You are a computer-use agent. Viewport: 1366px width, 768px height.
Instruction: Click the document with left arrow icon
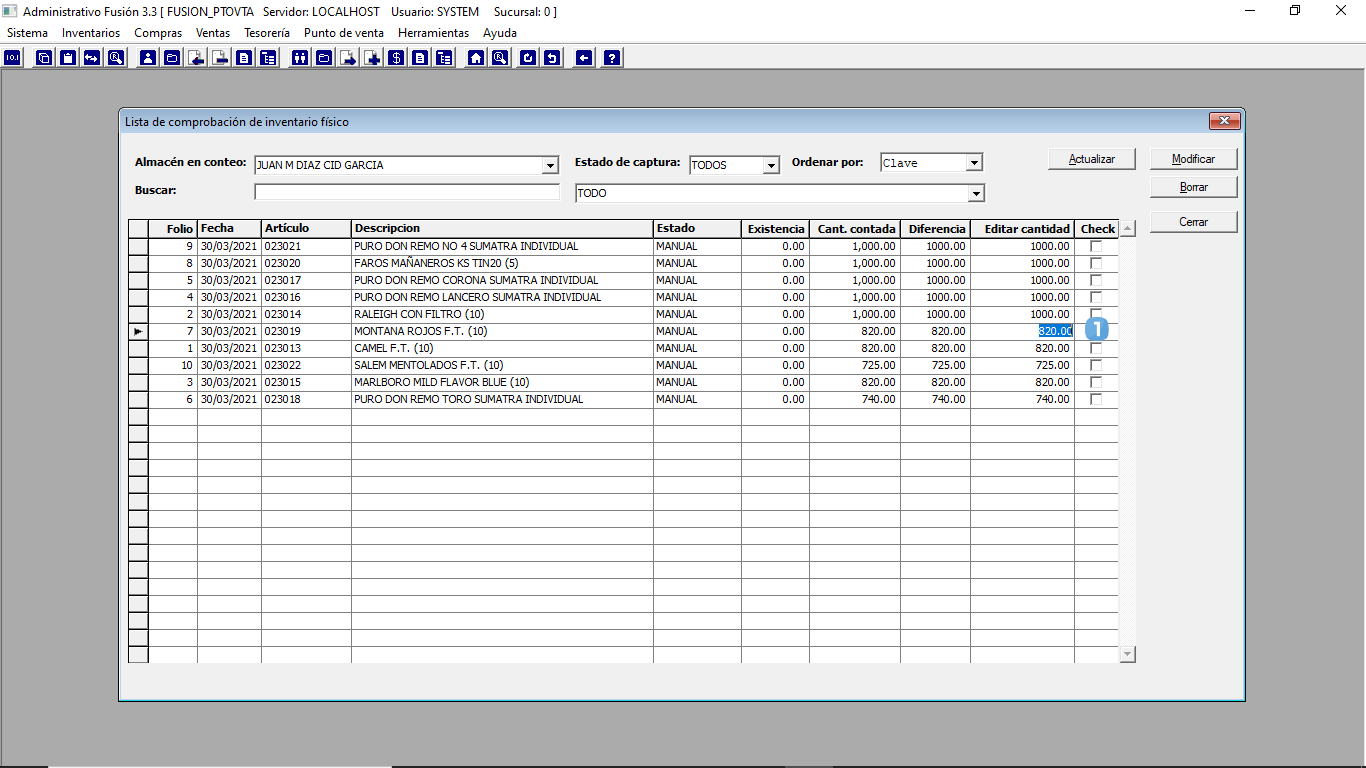pos(196,58)
